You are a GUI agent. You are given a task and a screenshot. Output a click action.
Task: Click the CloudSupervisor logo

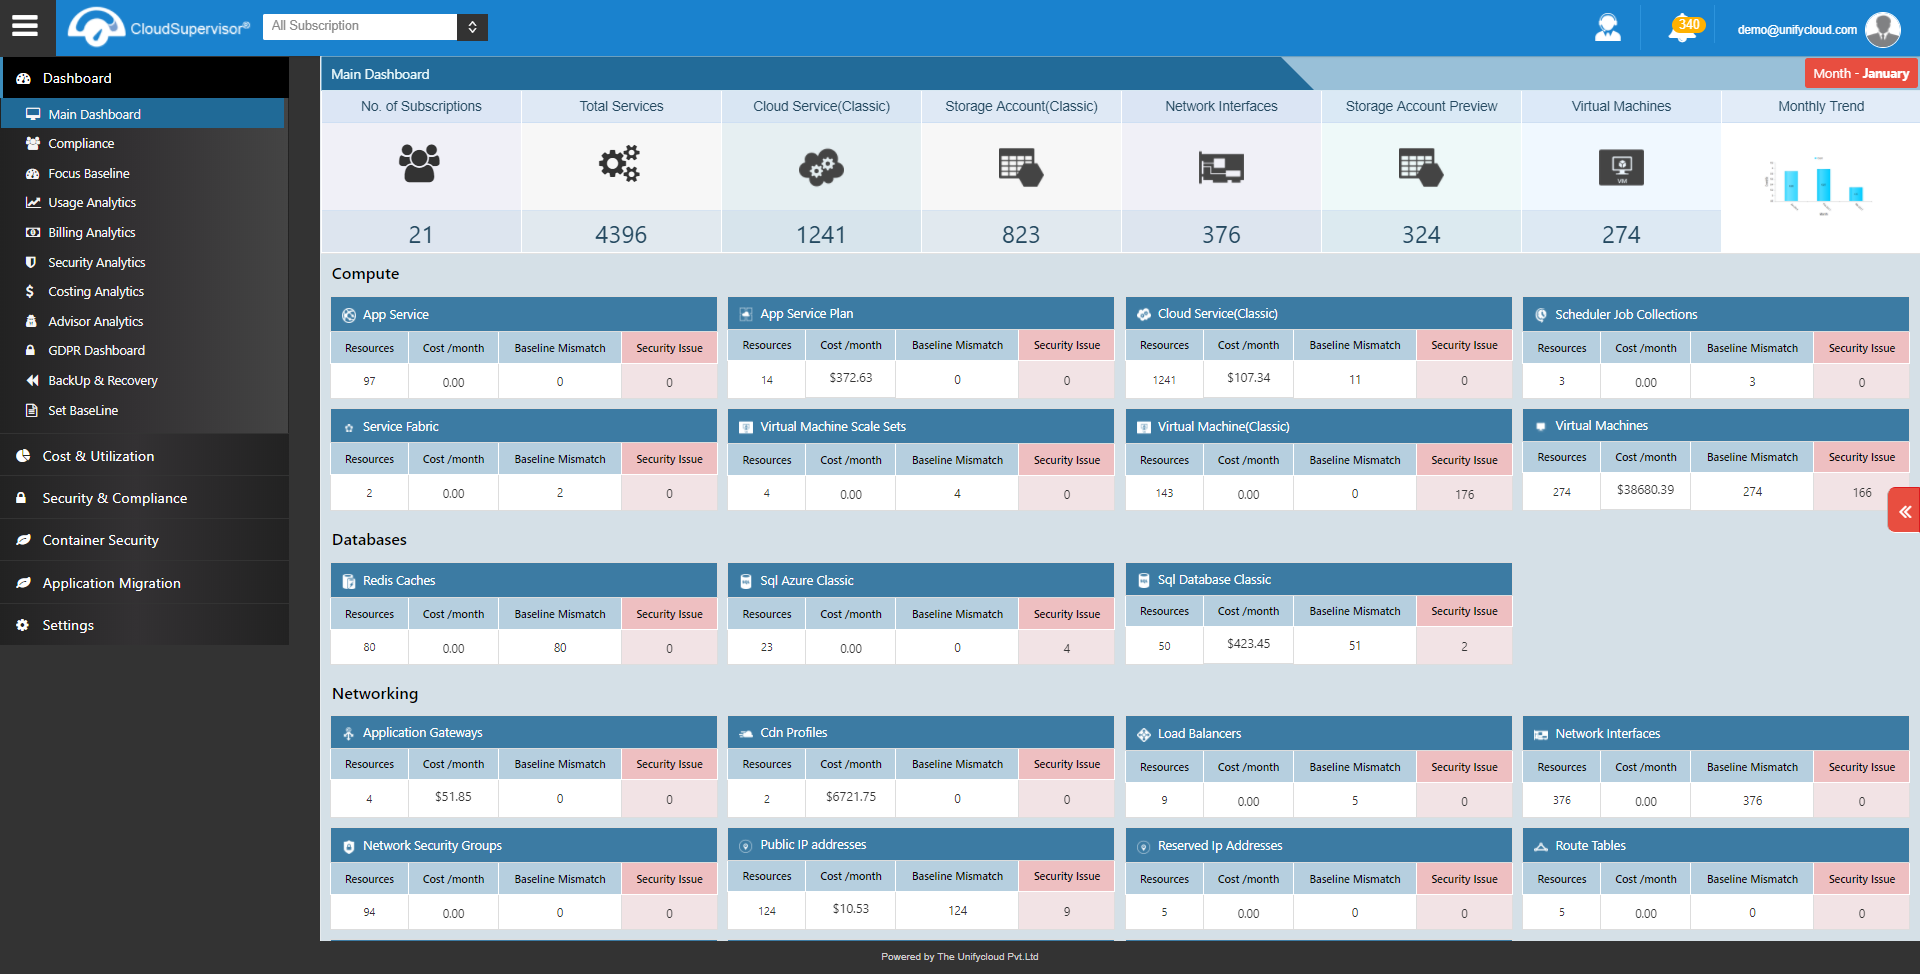[x=158, y=27]
